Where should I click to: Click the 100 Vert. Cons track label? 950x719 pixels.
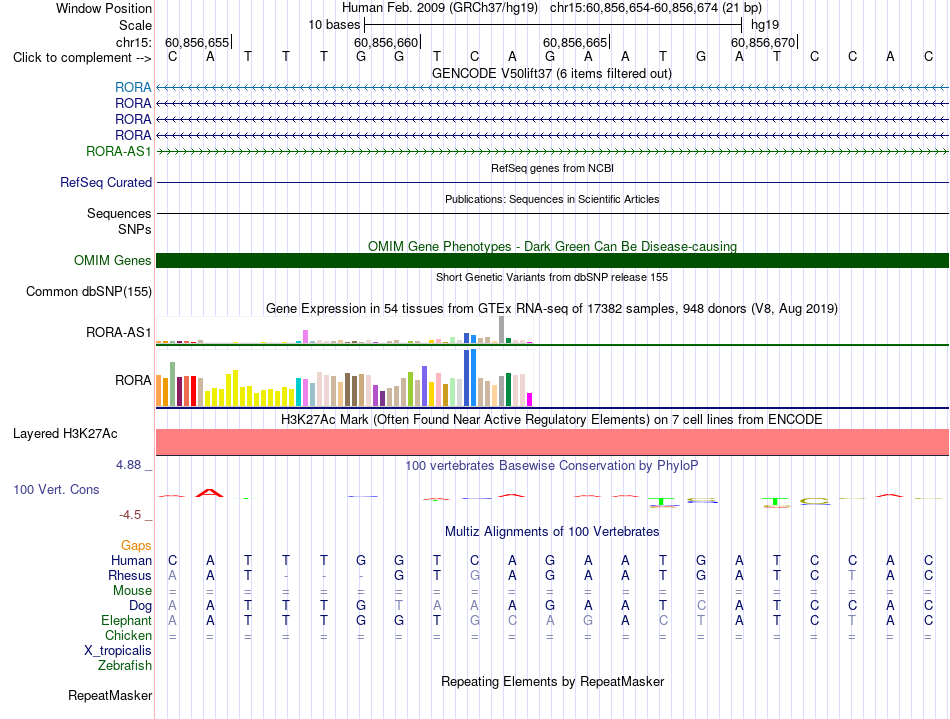point(56,489)
